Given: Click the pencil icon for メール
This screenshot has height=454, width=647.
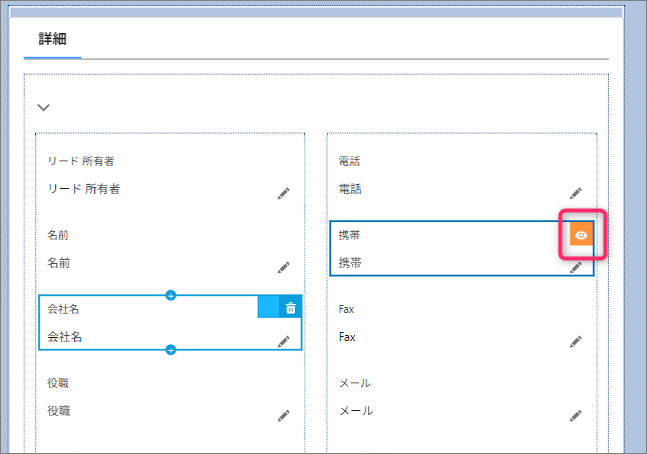Looking at the screenshot, I should click(x=576, y=415).
